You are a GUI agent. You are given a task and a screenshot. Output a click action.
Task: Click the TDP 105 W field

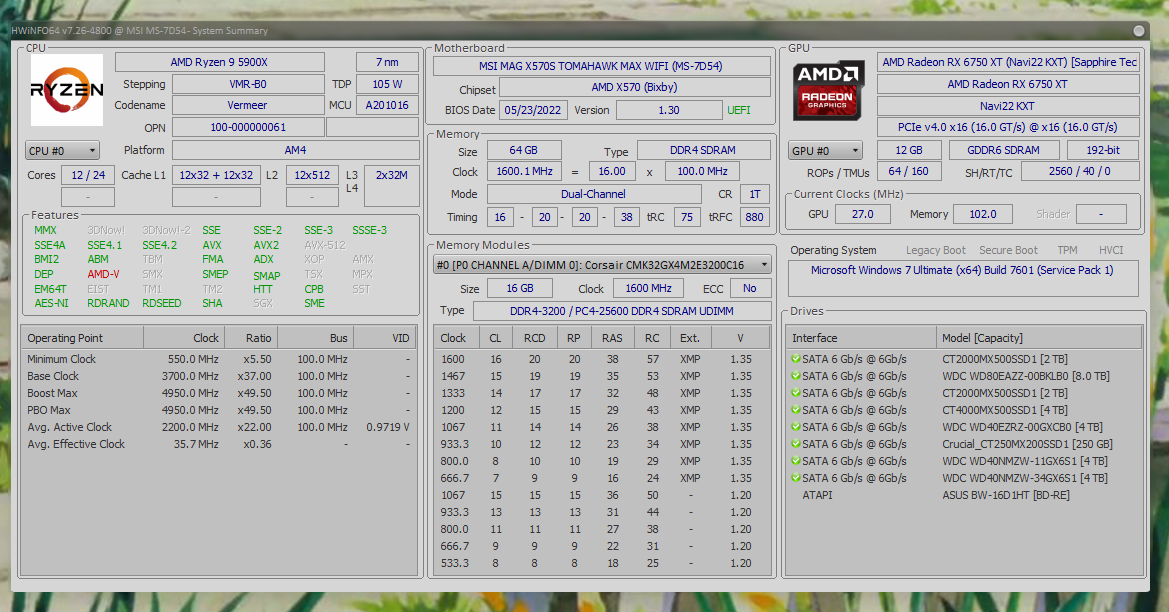pos(387,84)
